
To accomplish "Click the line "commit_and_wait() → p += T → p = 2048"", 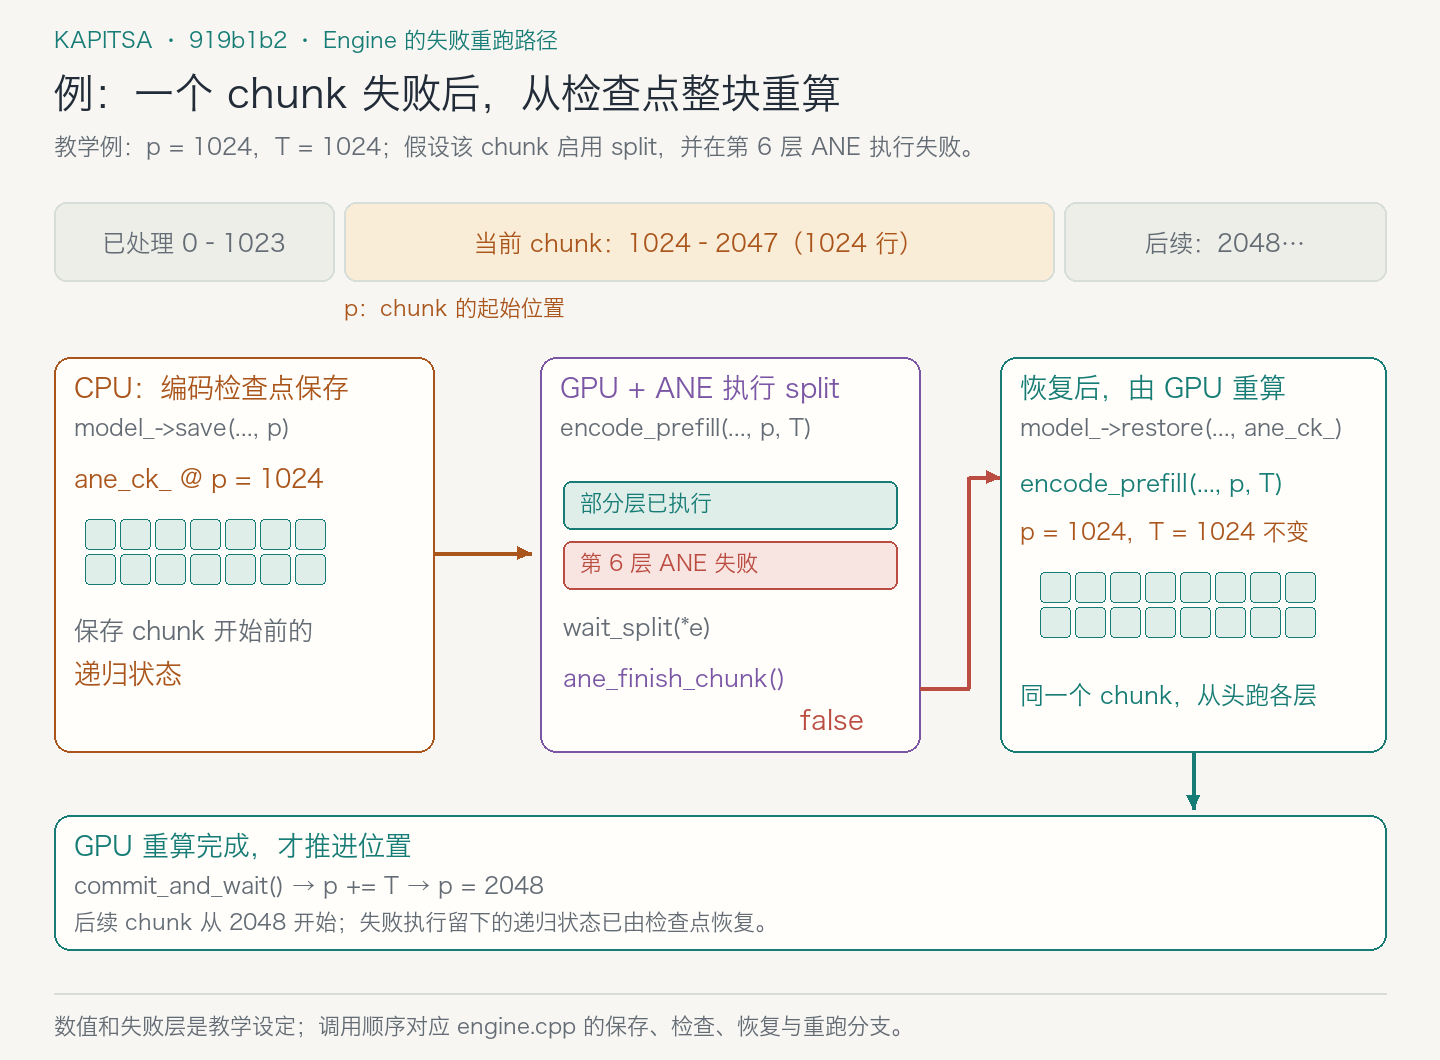I will click(309, 886).
